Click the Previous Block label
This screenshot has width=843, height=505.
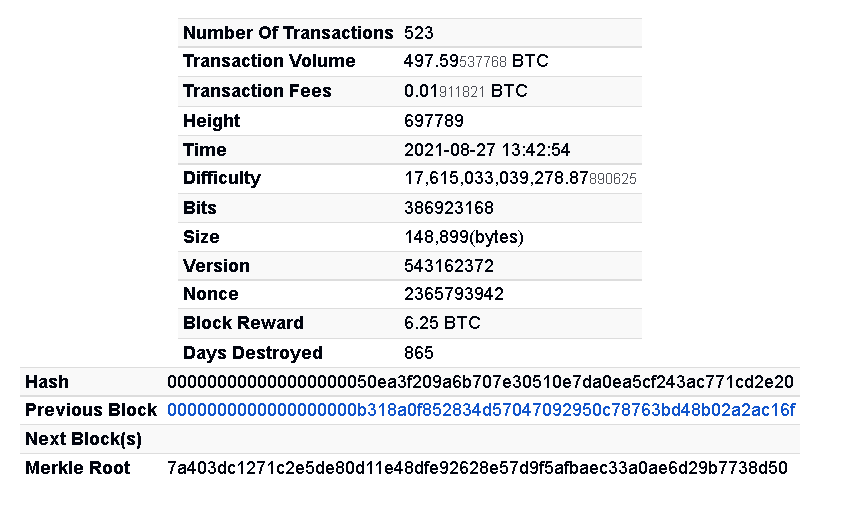91,410
